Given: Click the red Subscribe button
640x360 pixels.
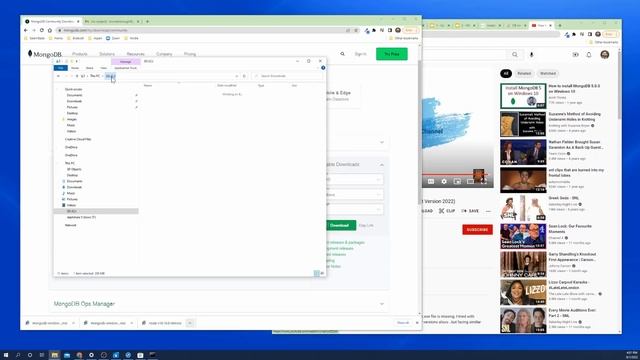Looking at the screenshot, I should (478, 229).
